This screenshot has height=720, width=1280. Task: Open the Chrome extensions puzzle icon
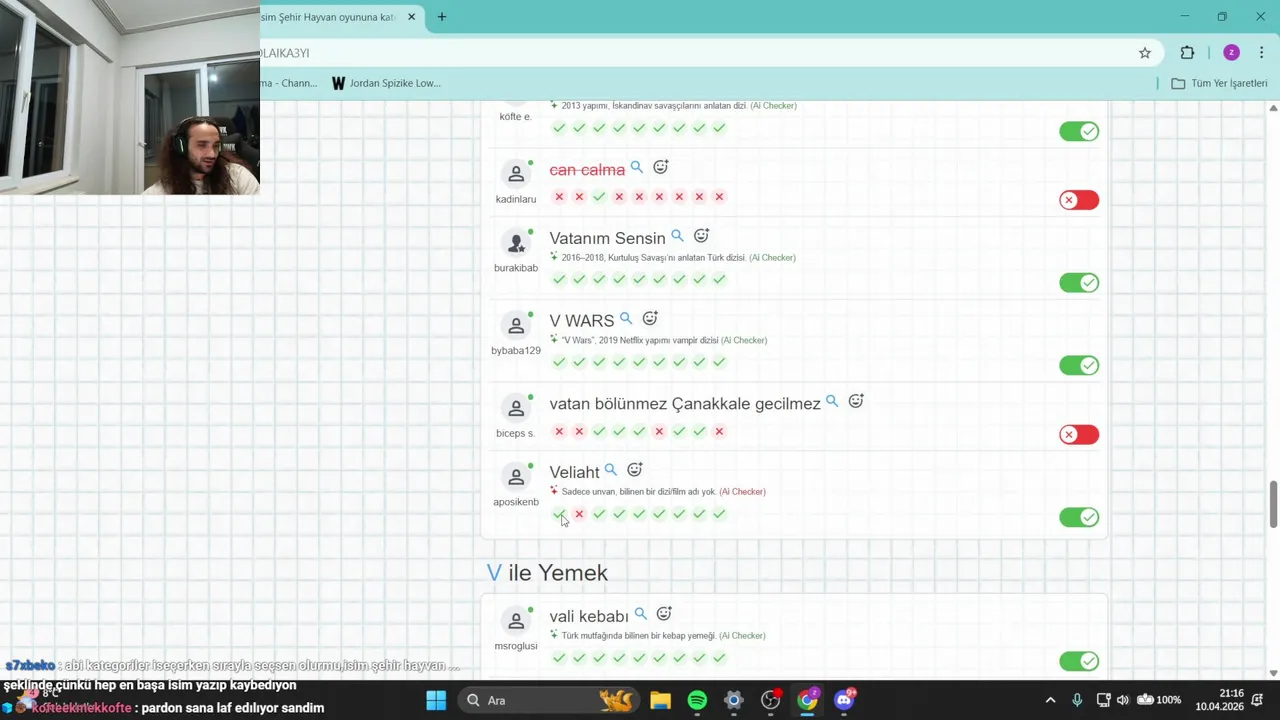pyautogui.click(x=1188, y=53)
